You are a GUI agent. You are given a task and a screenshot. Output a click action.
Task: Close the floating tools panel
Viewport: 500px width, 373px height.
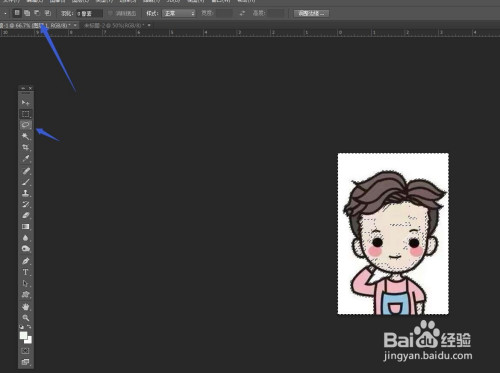click(x=30, y=88)
